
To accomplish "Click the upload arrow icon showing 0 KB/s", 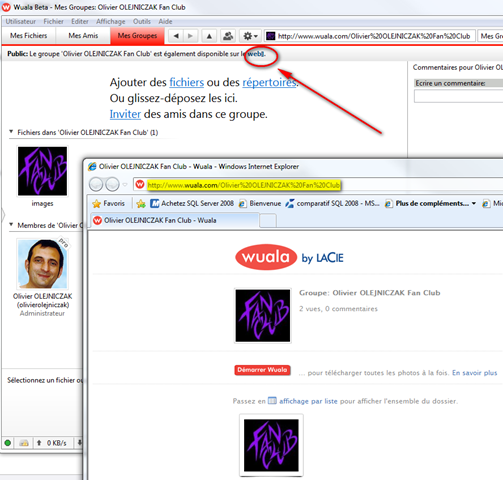I will pyautogui.click(x=39, y=443).
